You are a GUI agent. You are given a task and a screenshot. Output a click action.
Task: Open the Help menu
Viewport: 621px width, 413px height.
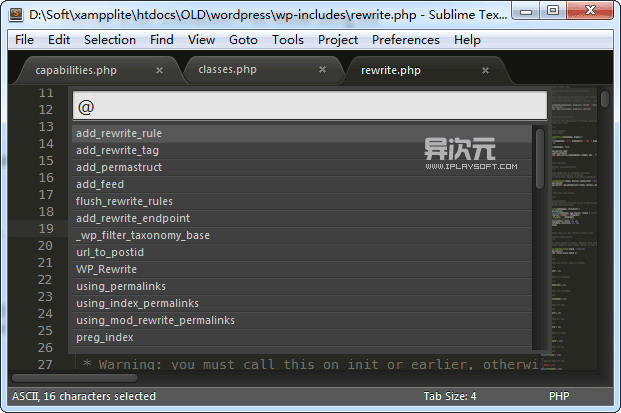click(467, 40)
